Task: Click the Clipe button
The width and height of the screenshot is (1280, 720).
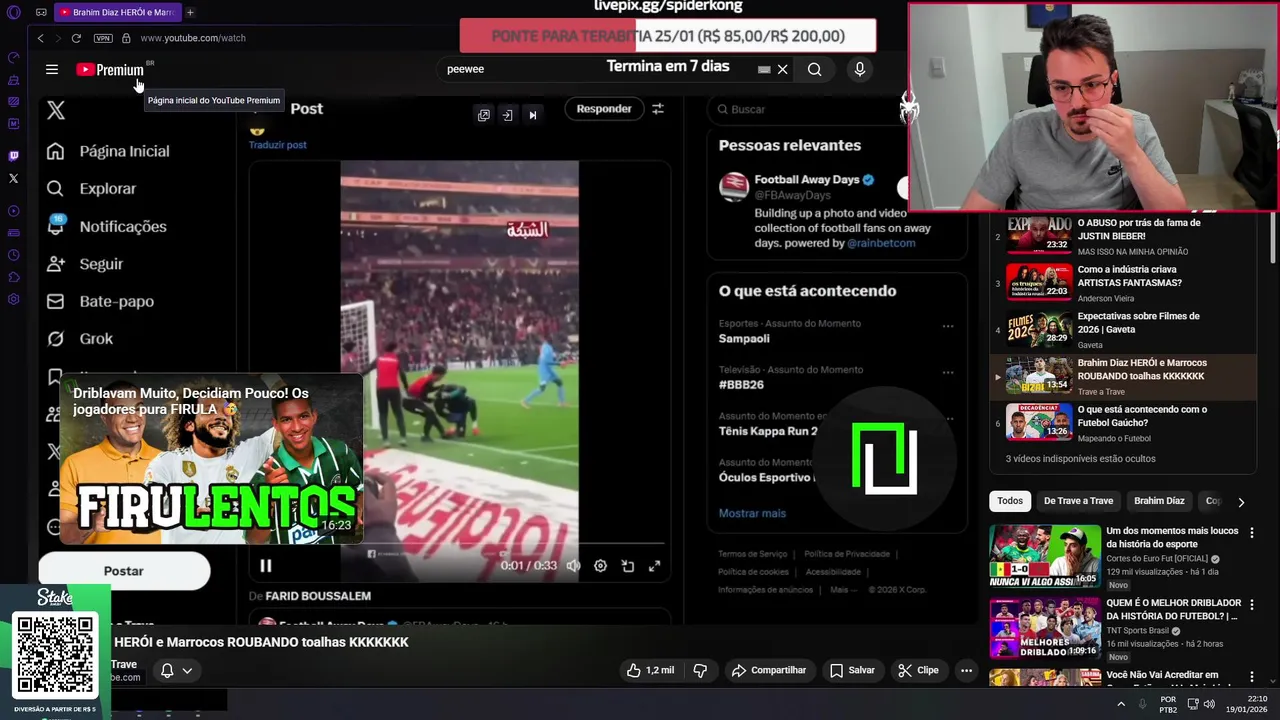Action: [x=918, y=670]
